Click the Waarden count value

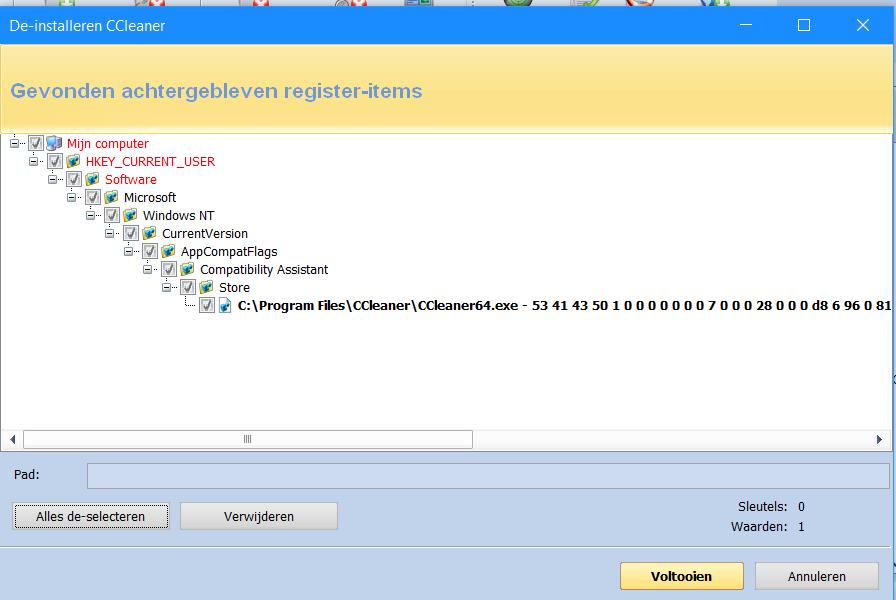[x=801, y=527]
